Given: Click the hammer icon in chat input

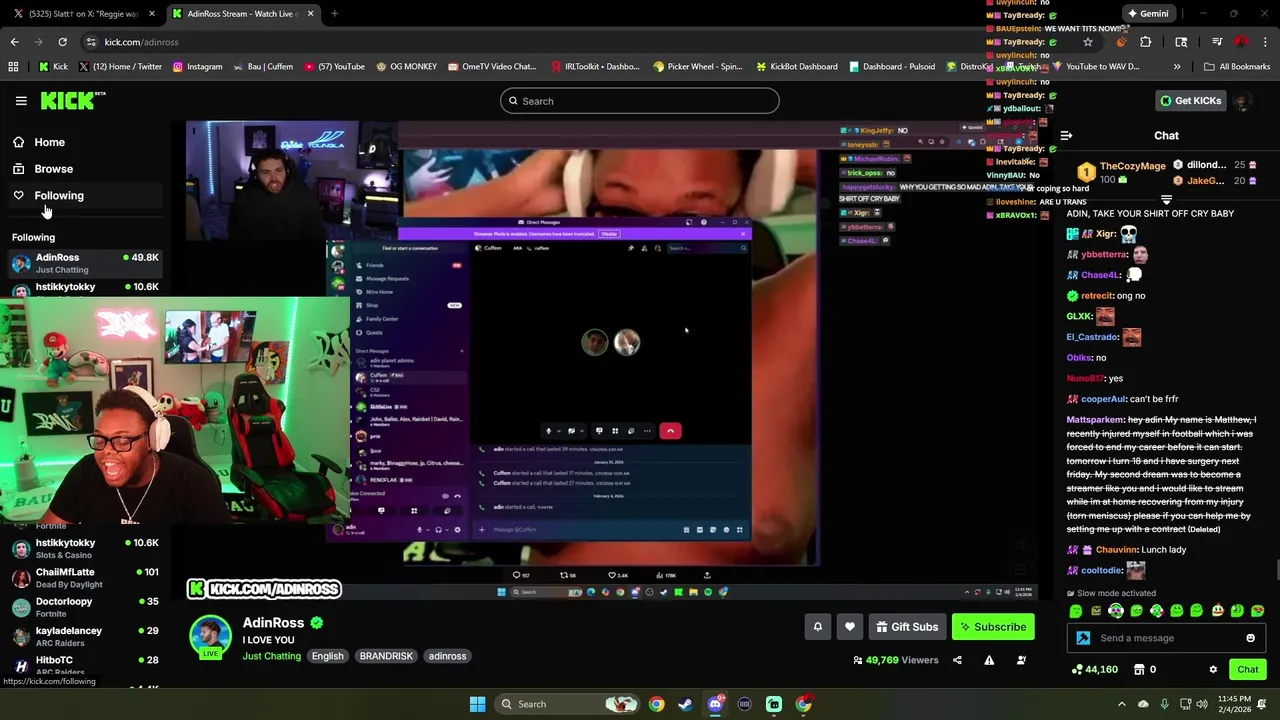Looking at the screenshot, I should pyautogui.click(x=1083, y=638).
